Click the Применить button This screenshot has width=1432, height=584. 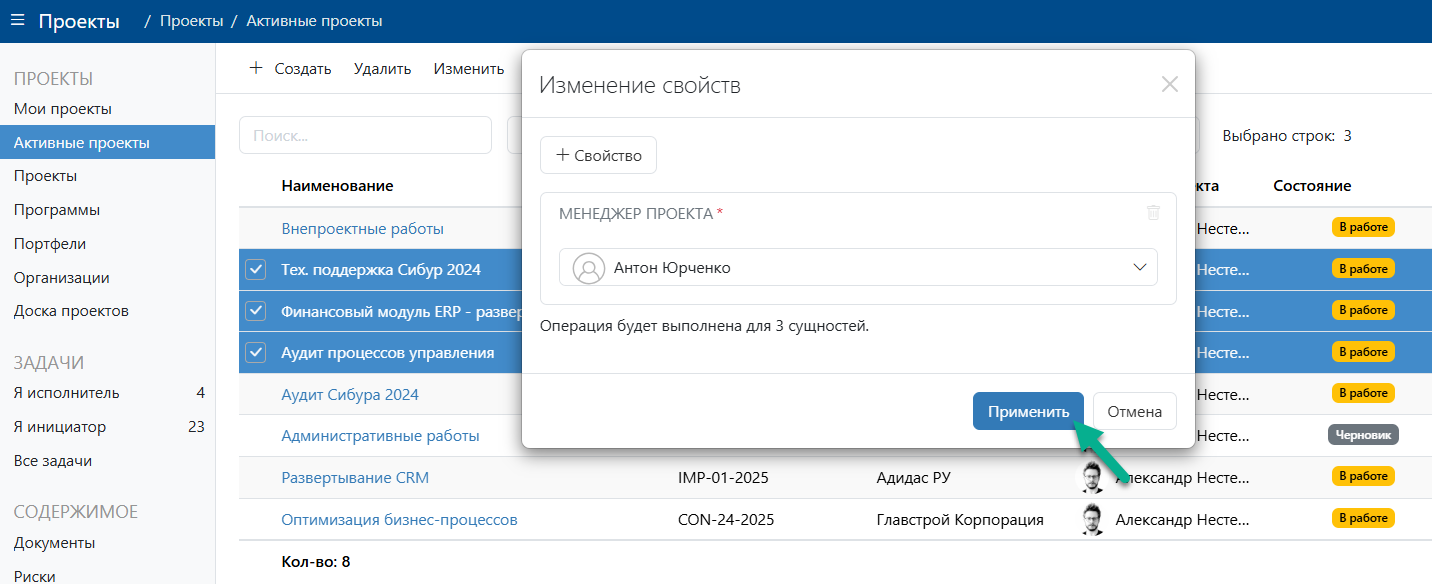(1028, 410)
